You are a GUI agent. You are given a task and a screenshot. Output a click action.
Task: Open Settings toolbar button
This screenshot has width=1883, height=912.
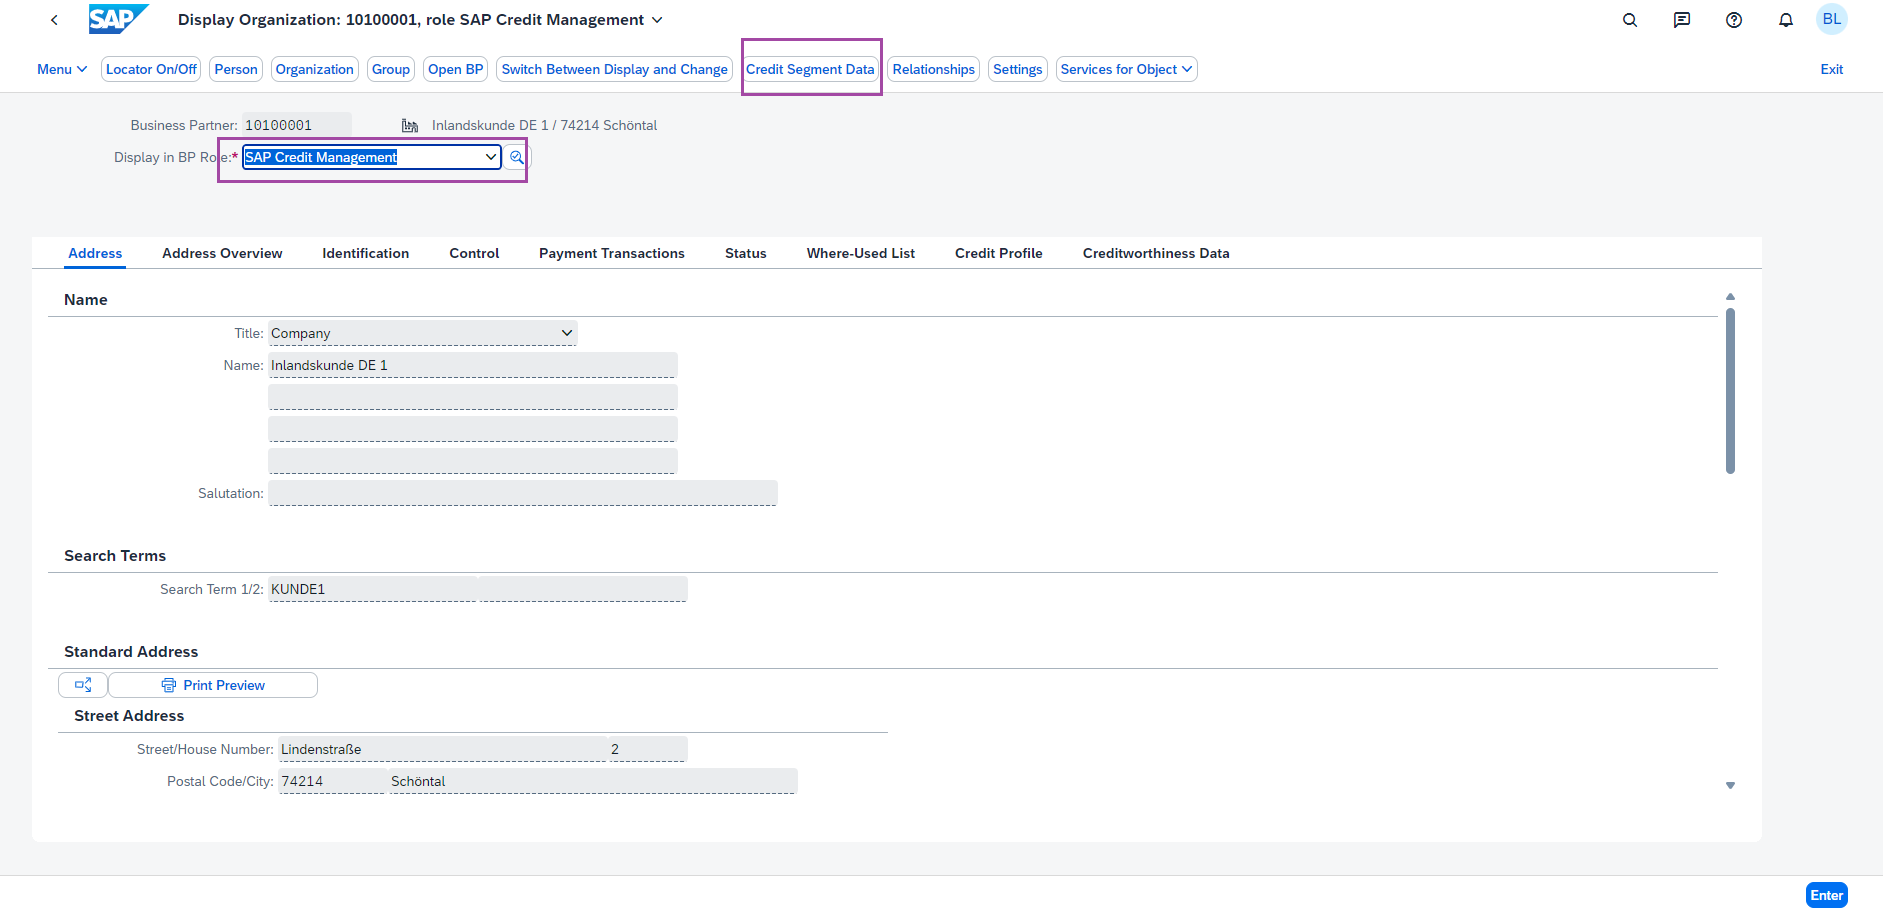(1018, 69)
